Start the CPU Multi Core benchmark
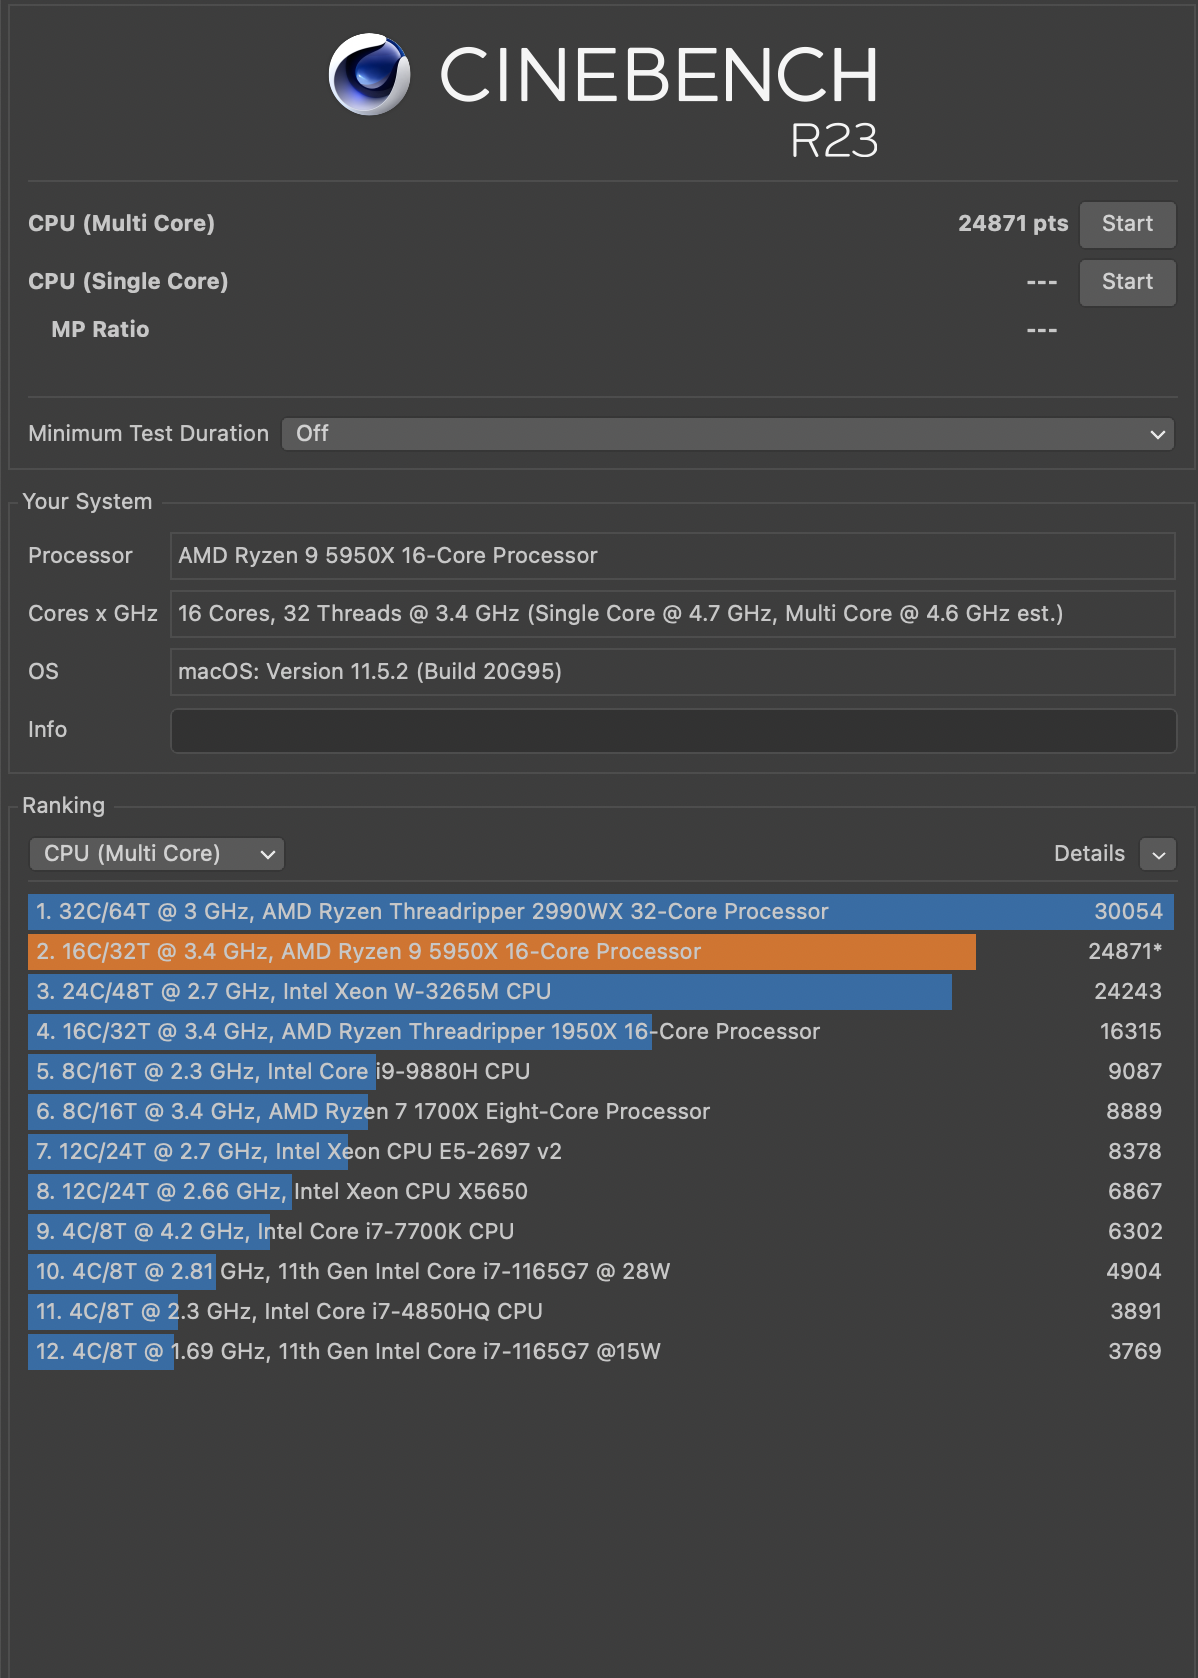 pos(1127,224)
